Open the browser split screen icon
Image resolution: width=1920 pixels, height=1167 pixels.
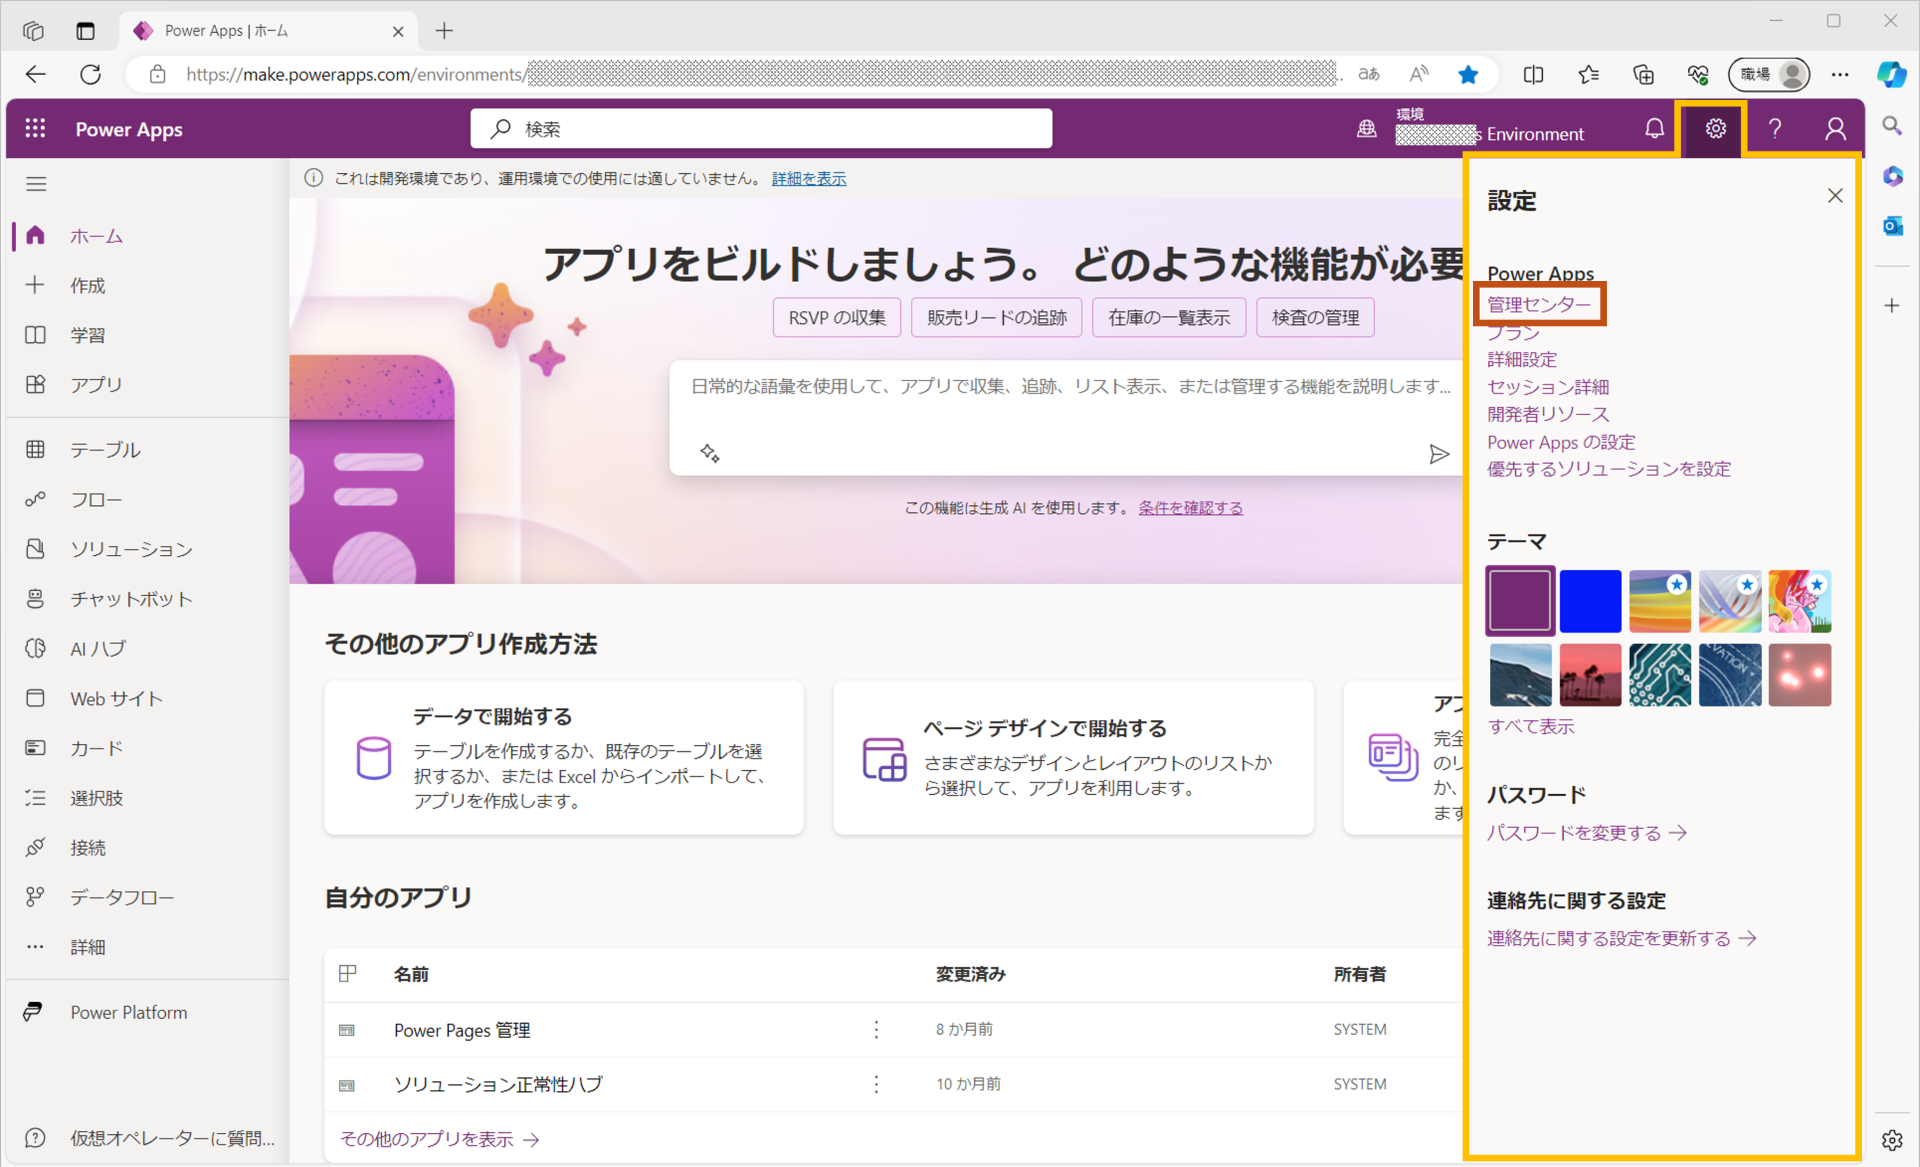pyautogui.click(x=1533, y=74)
